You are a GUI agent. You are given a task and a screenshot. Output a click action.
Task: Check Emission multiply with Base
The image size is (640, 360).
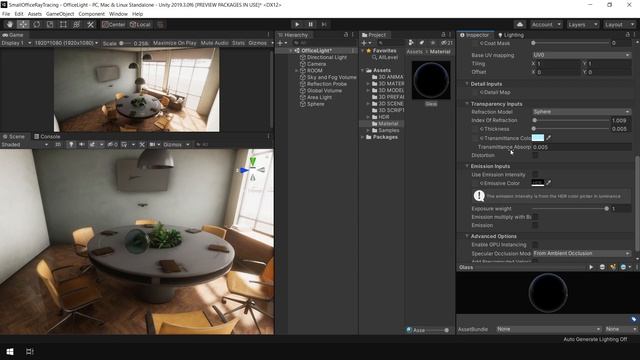click(535, 217)
